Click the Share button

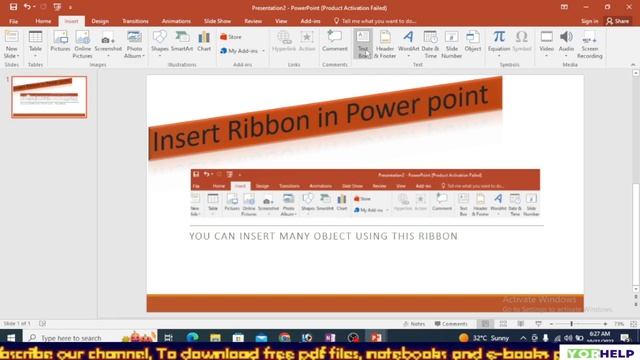618,21
